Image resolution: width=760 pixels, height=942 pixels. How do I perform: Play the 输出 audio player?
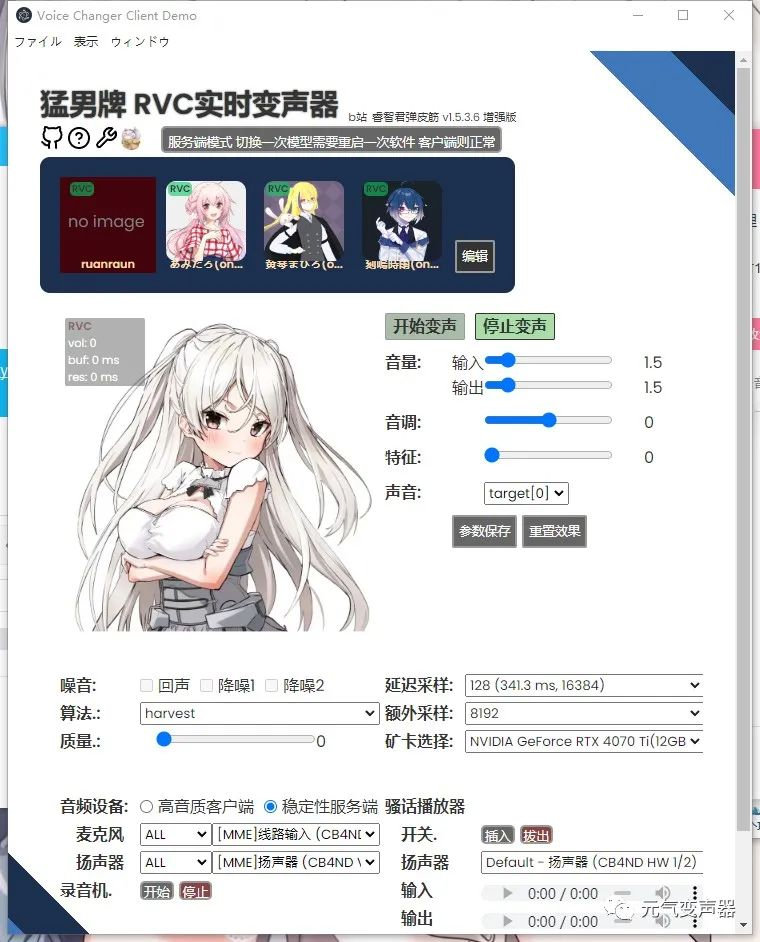(508, 921)
